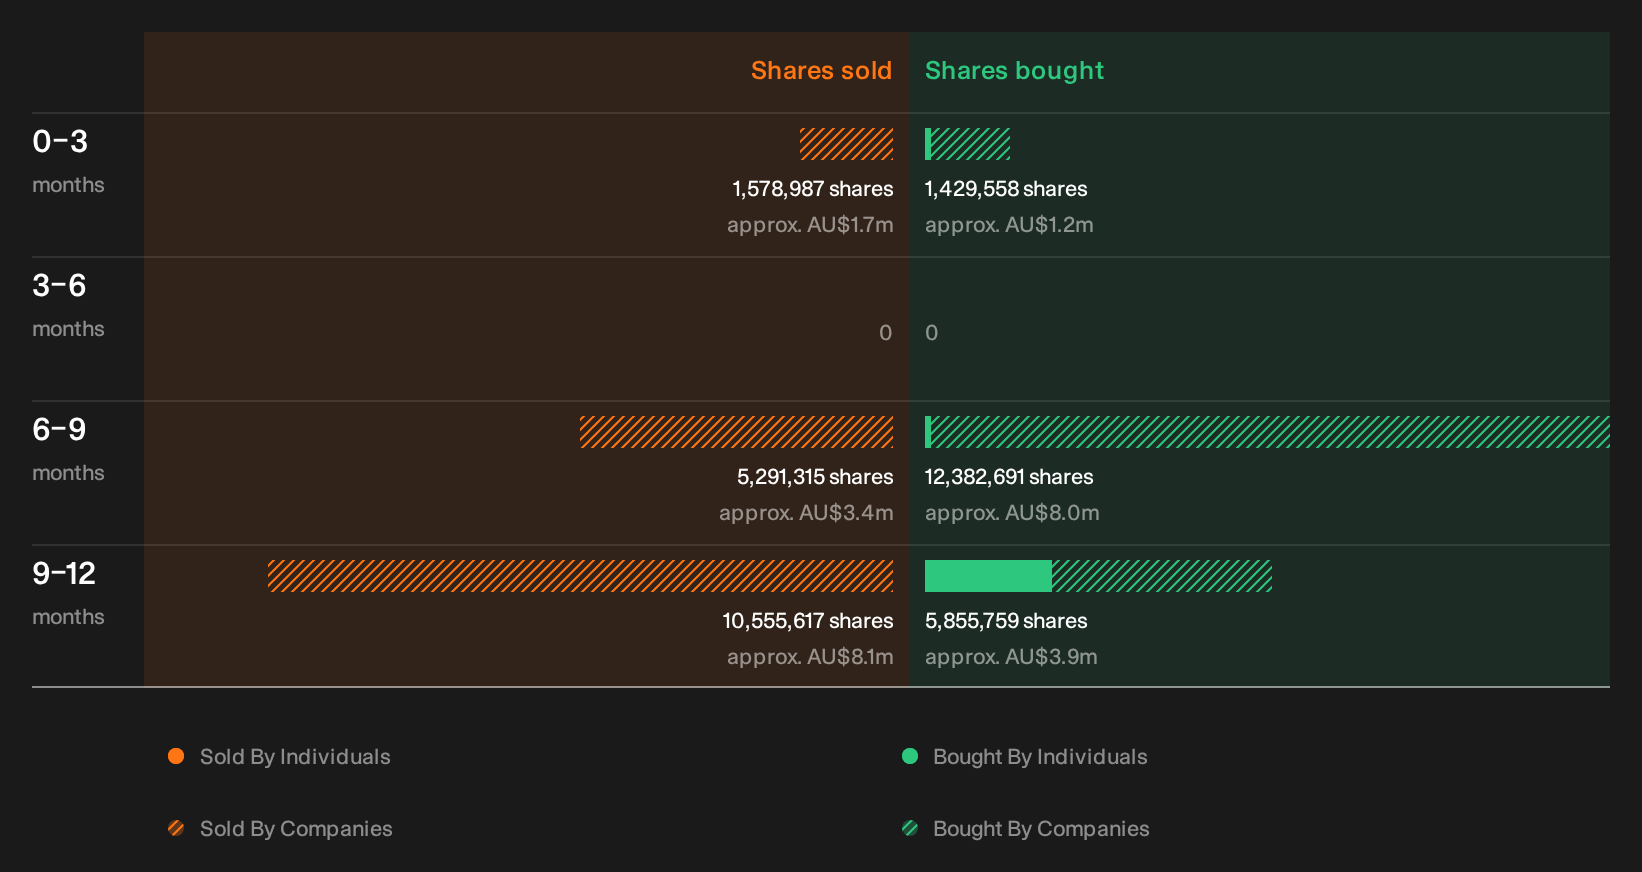Select the 9-12 months row label
The height and width of the screenshot is (872, 1642).
point(68,593)
